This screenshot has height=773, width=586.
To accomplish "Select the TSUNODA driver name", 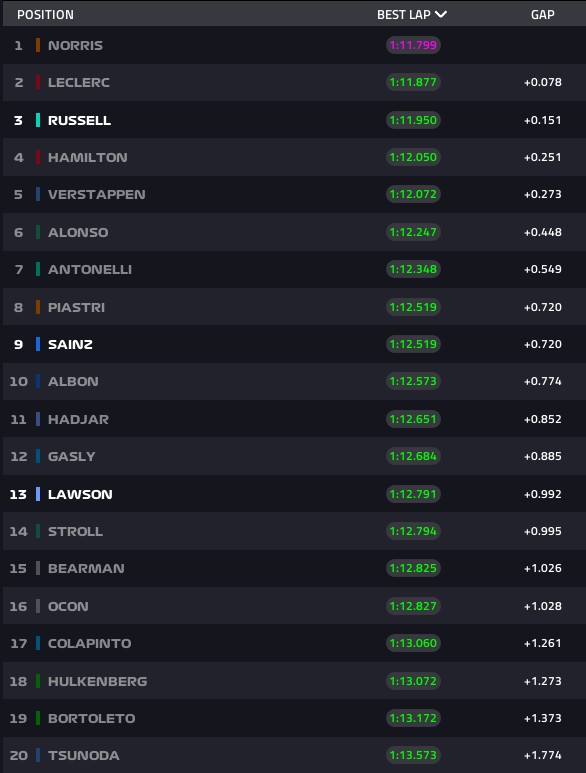I will point(83,755).
